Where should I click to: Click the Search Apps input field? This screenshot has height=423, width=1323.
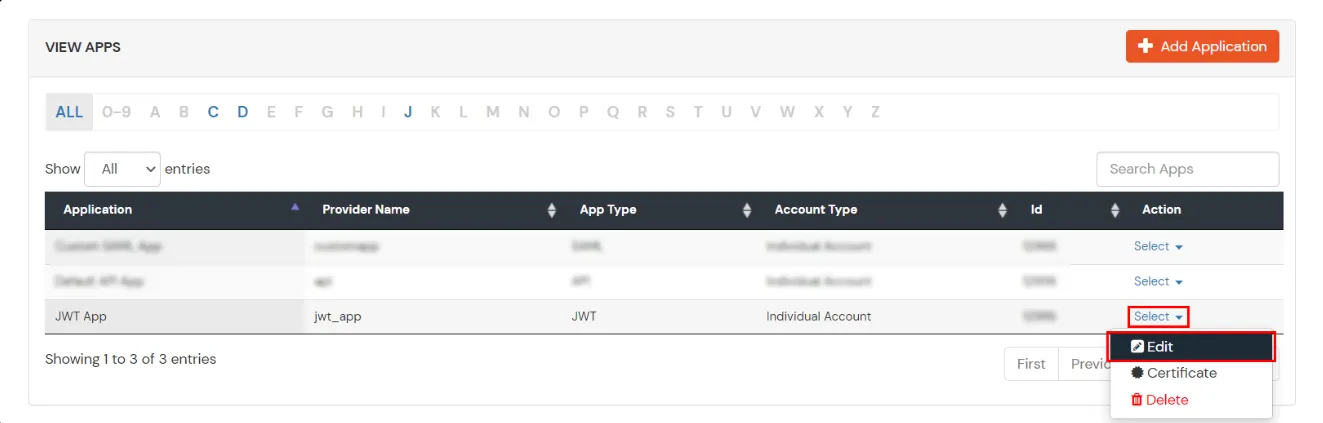click(1188, 169)
